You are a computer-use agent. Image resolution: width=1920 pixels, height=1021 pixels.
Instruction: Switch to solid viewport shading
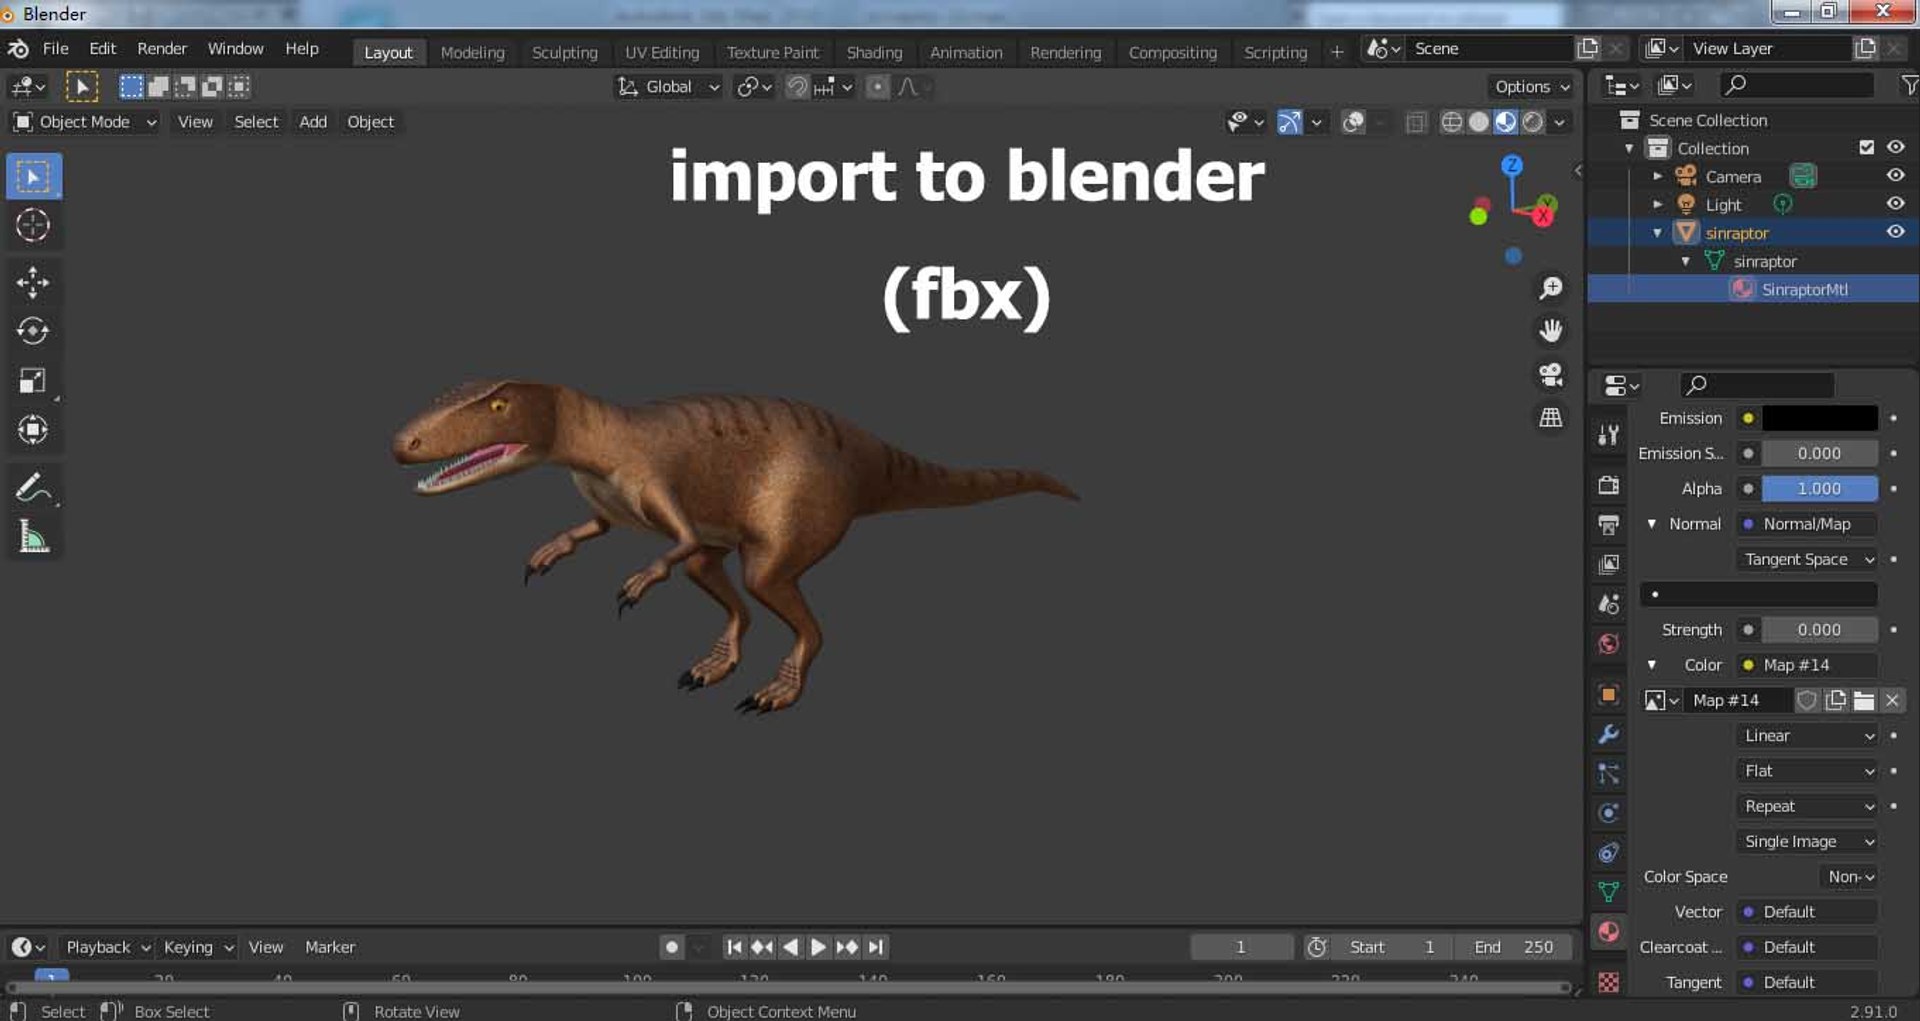(1479, 122)
